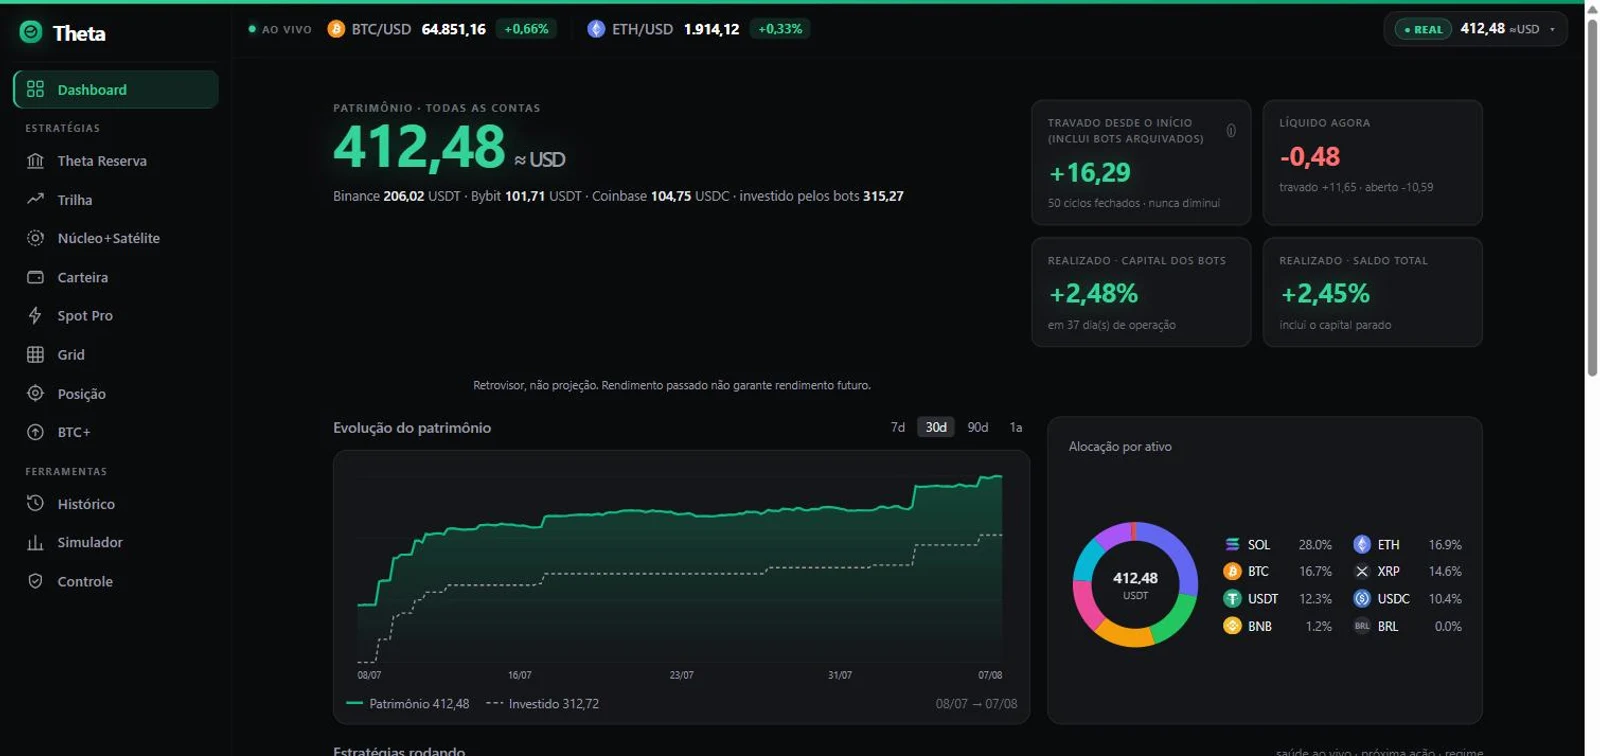Click the BNB coin icon in allocation
This screenshot has width=1600, height=756.
[1232, 626]
